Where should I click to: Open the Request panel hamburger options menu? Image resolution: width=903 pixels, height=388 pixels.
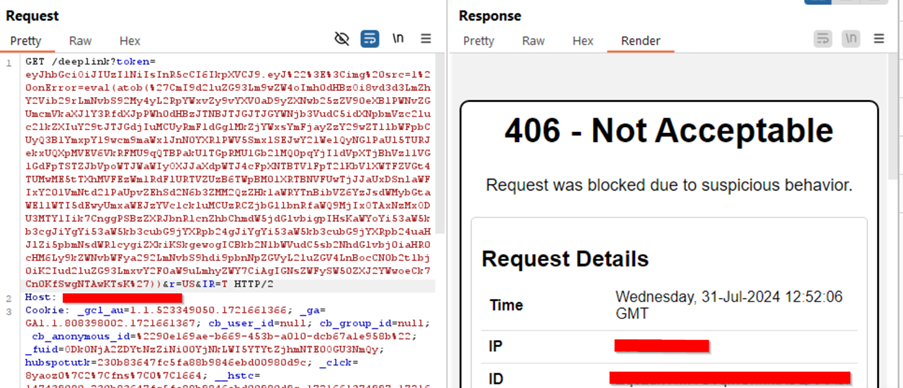tap(426, 39)
